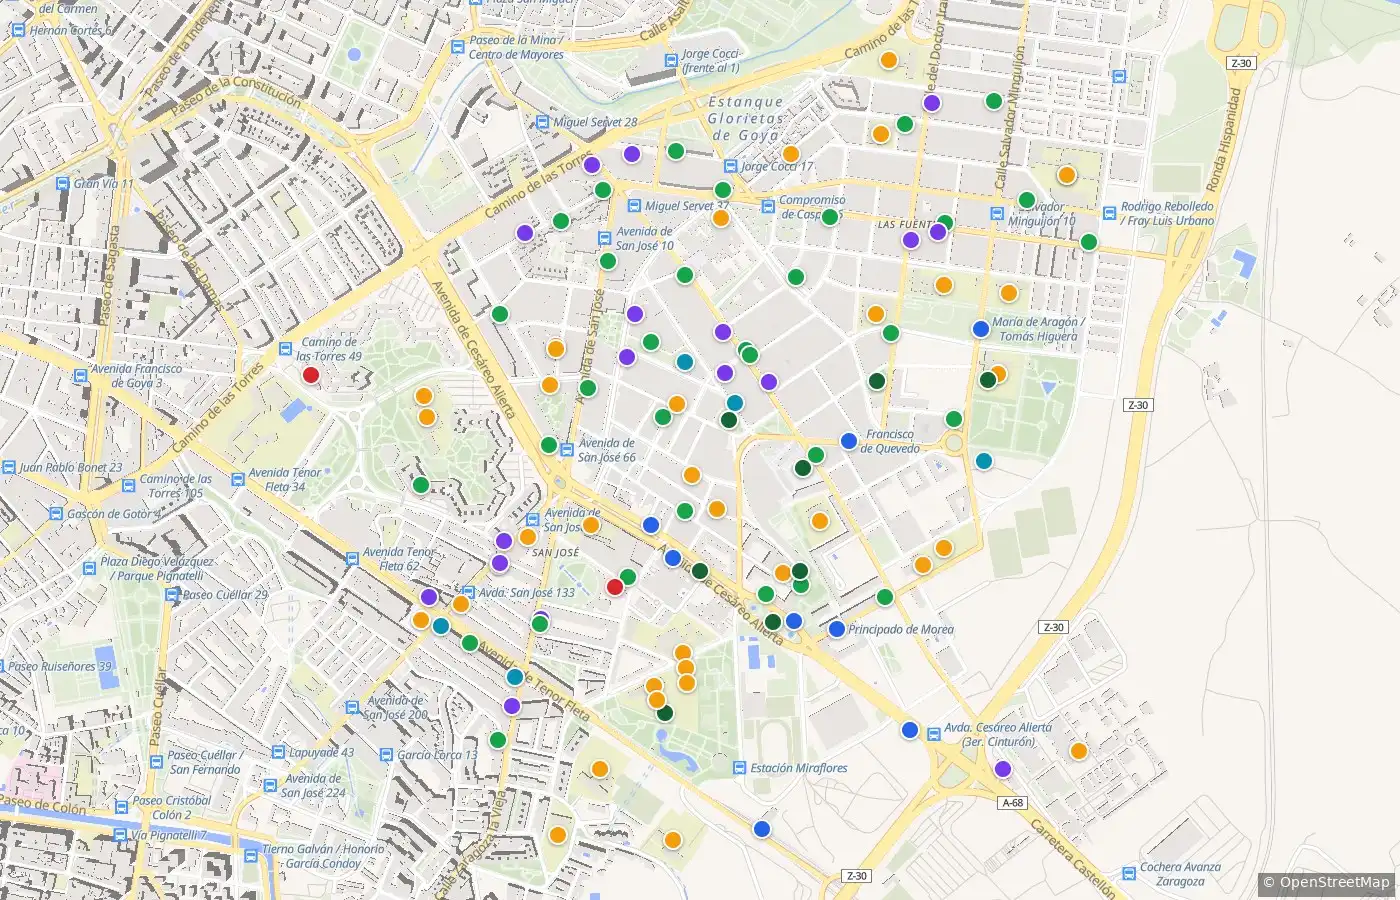Open the Rodrigo Rebolledo / Fray Luis Urbano stop icon
Screen dimensions: 1400x900
(1109, 213)
